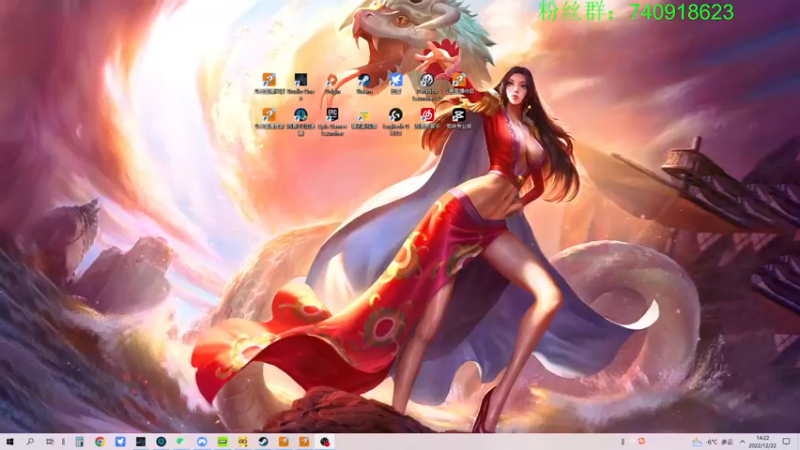The width and height of the screenshot is (800, 450).
Task: Expand hidden system tray icons chevron
Action: [742, 442]
